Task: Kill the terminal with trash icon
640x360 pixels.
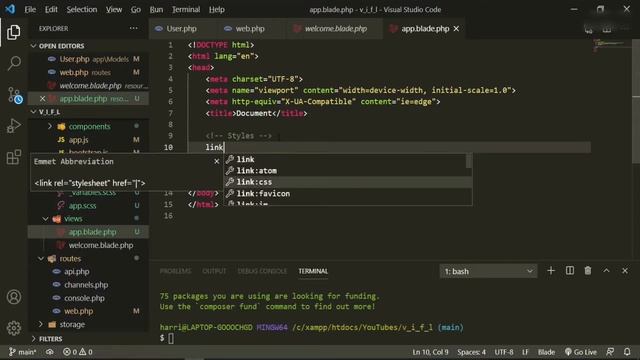Action: [x=588, y=271]
